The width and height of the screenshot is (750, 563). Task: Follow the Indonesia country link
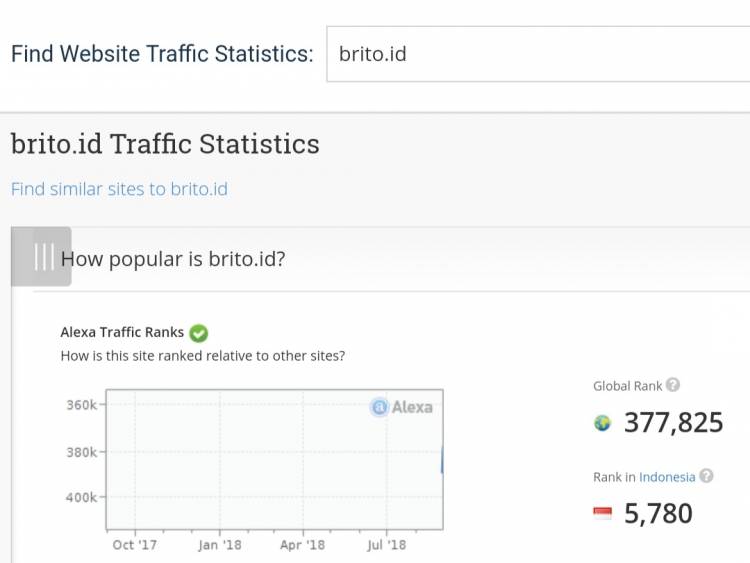667,477
